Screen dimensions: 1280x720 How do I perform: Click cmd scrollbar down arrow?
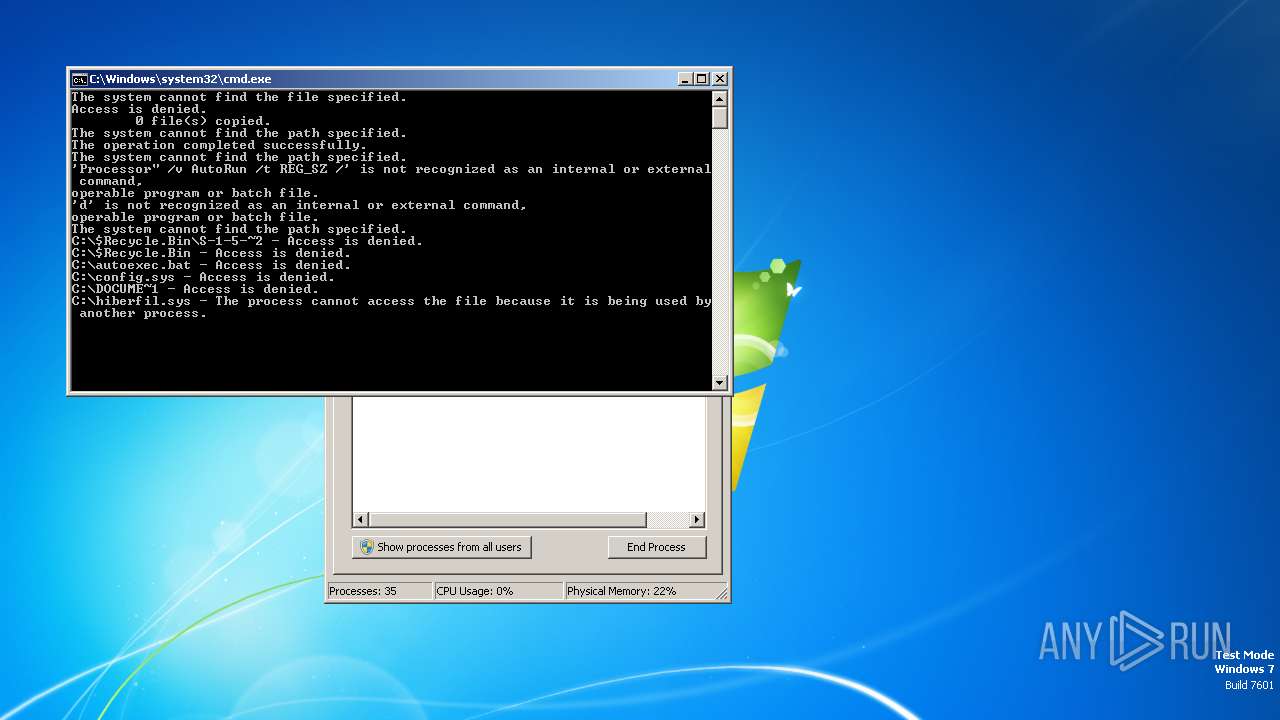[719, 382]
